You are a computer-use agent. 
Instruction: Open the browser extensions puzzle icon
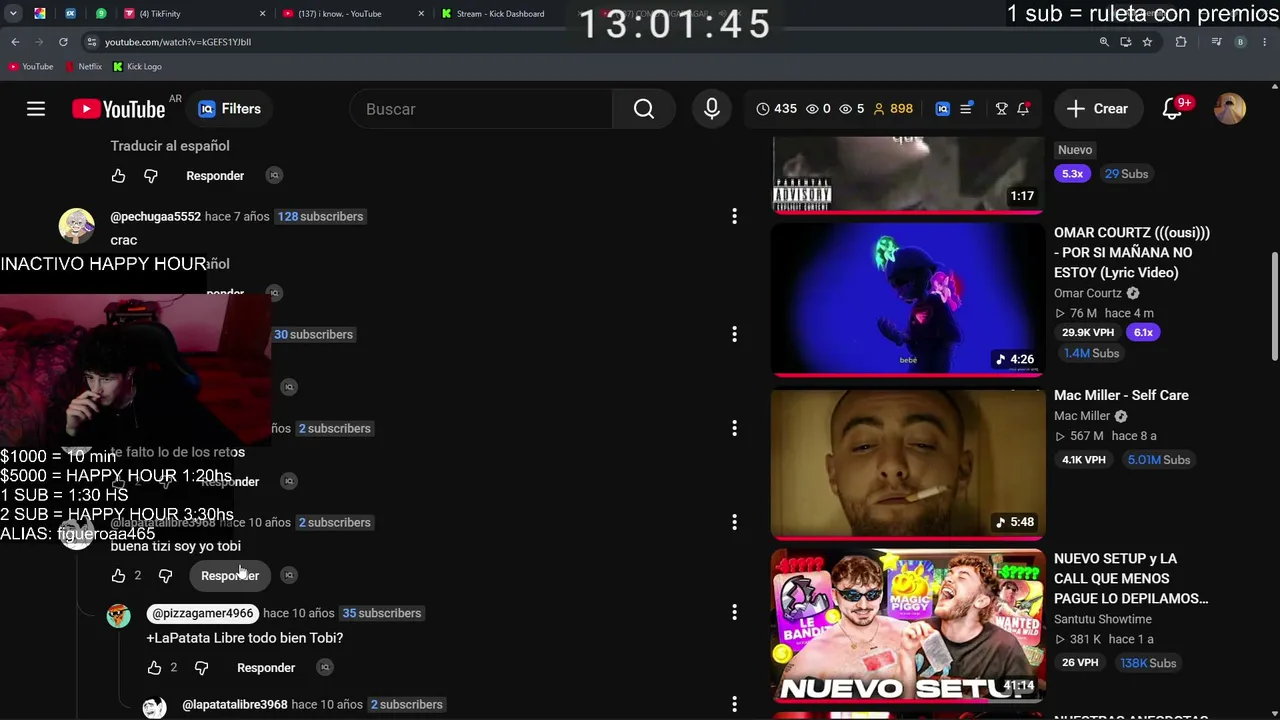coord(1181,42)
